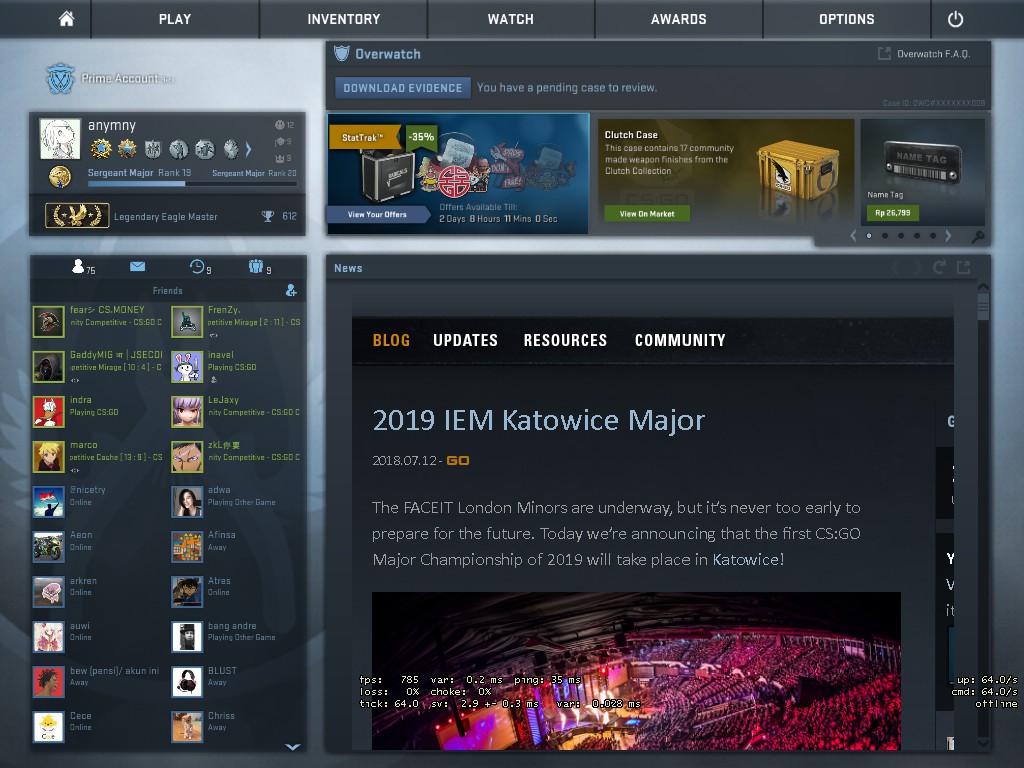Select friend inavel
The image size is (1024, 768).
236,366
